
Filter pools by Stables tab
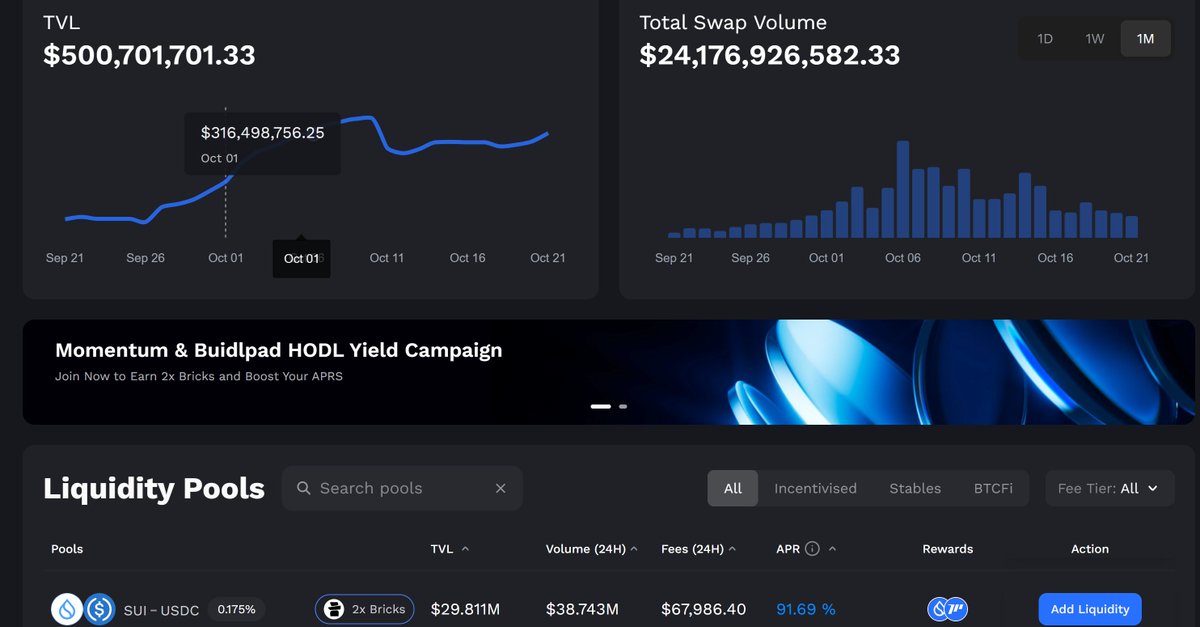pyautogui.click(x=915, y=488)
